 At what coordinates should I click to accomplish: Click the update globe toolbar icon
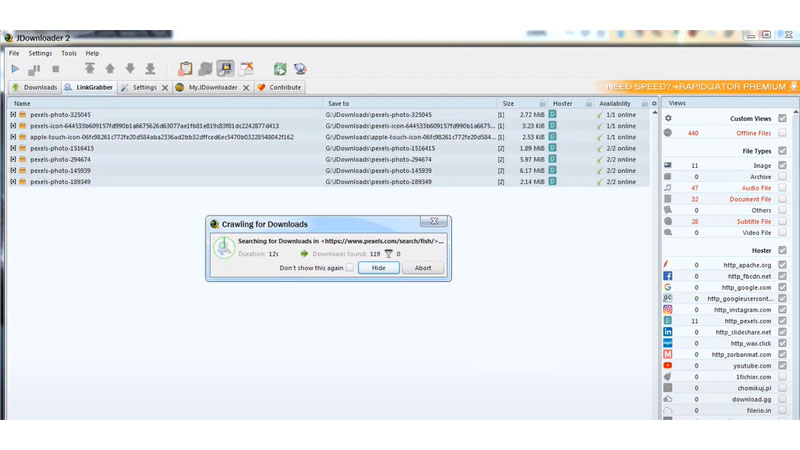point(300,68)
